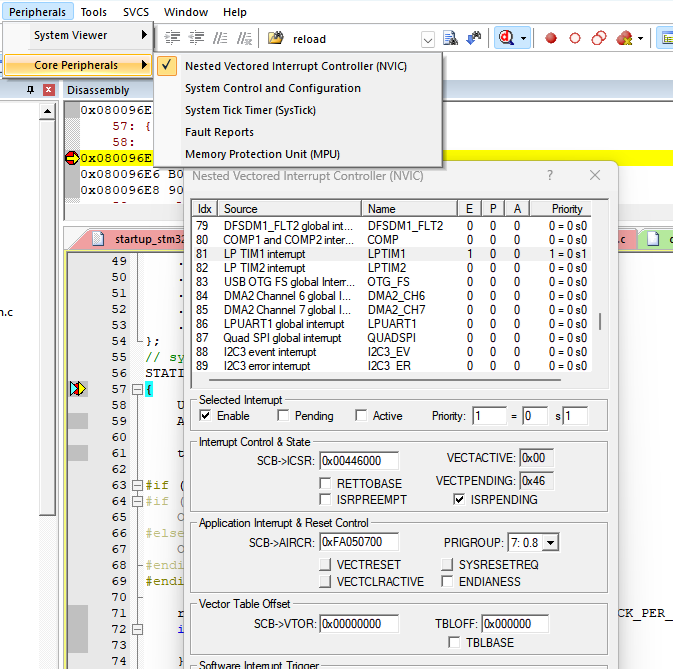The height and width of the screenshot is (669, 673).
Task: Collapse the #if fold on line 63
Action: tap(137, 485)
